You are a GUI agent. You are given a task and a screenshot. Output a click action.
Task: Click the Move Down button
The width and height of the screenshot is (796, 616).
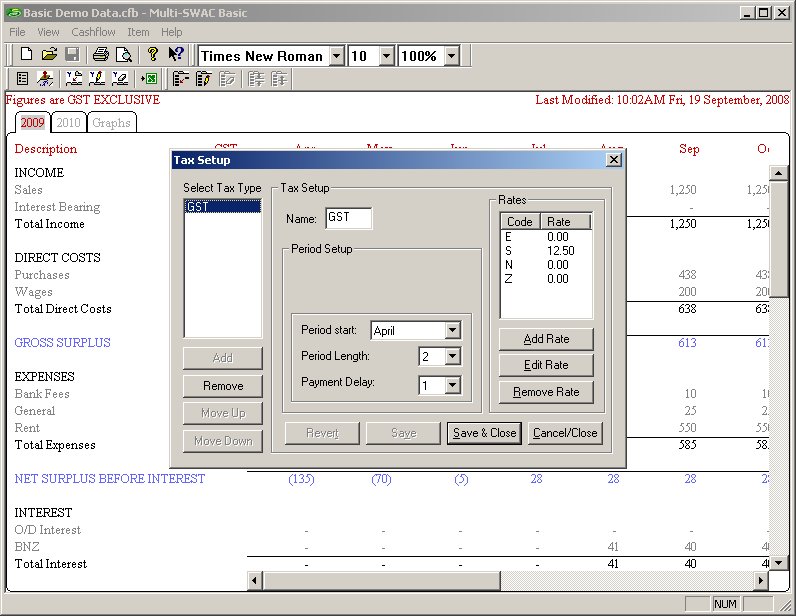pos(223,441)
